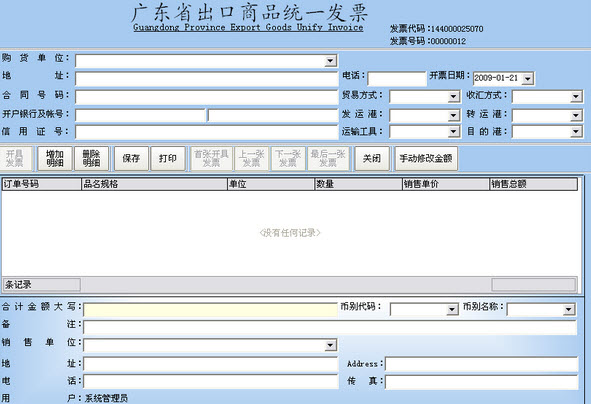The height and width of the screenshot is (404, 591).
Task: Click the 合计金额大写 yellow field
Action: click(210, 310)
